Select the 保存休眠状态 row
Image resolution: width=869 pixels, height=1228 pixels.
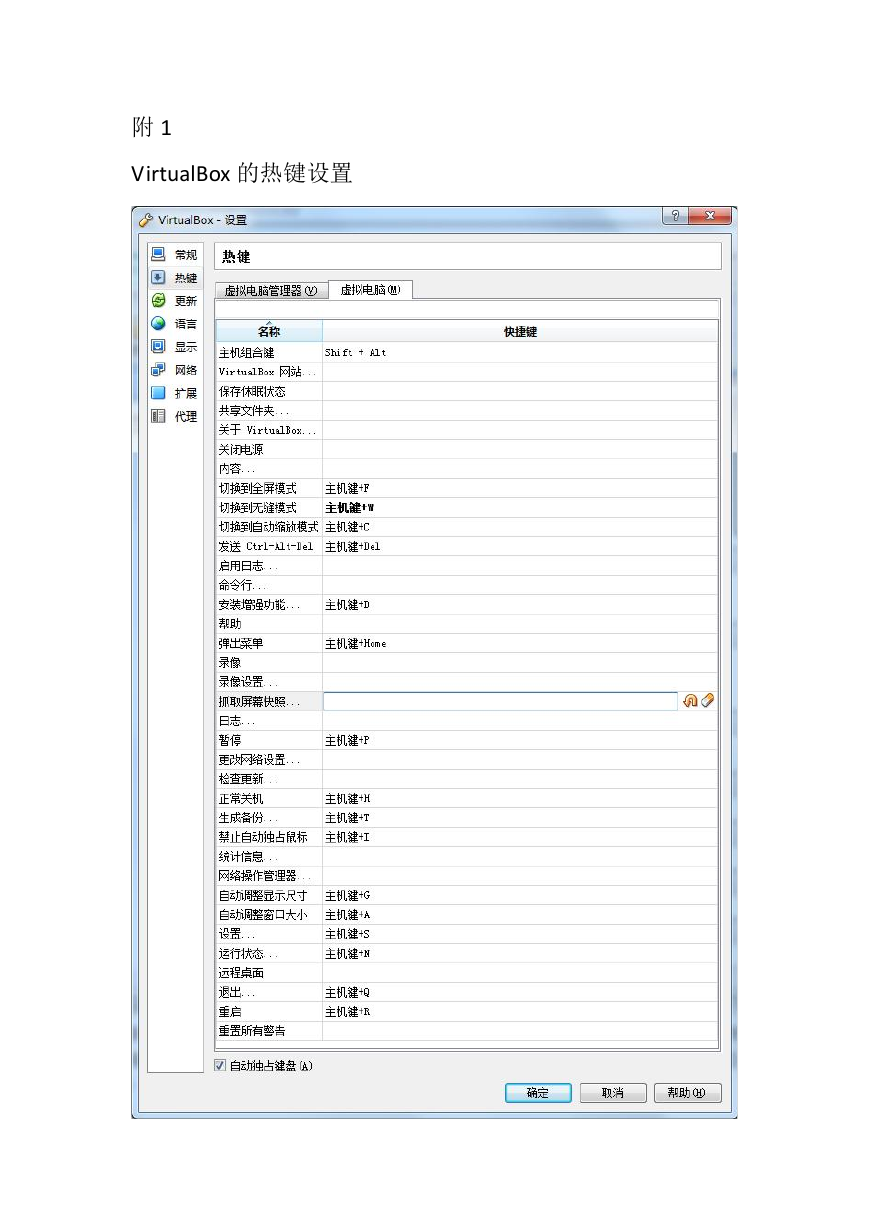(x=467, y=391)
